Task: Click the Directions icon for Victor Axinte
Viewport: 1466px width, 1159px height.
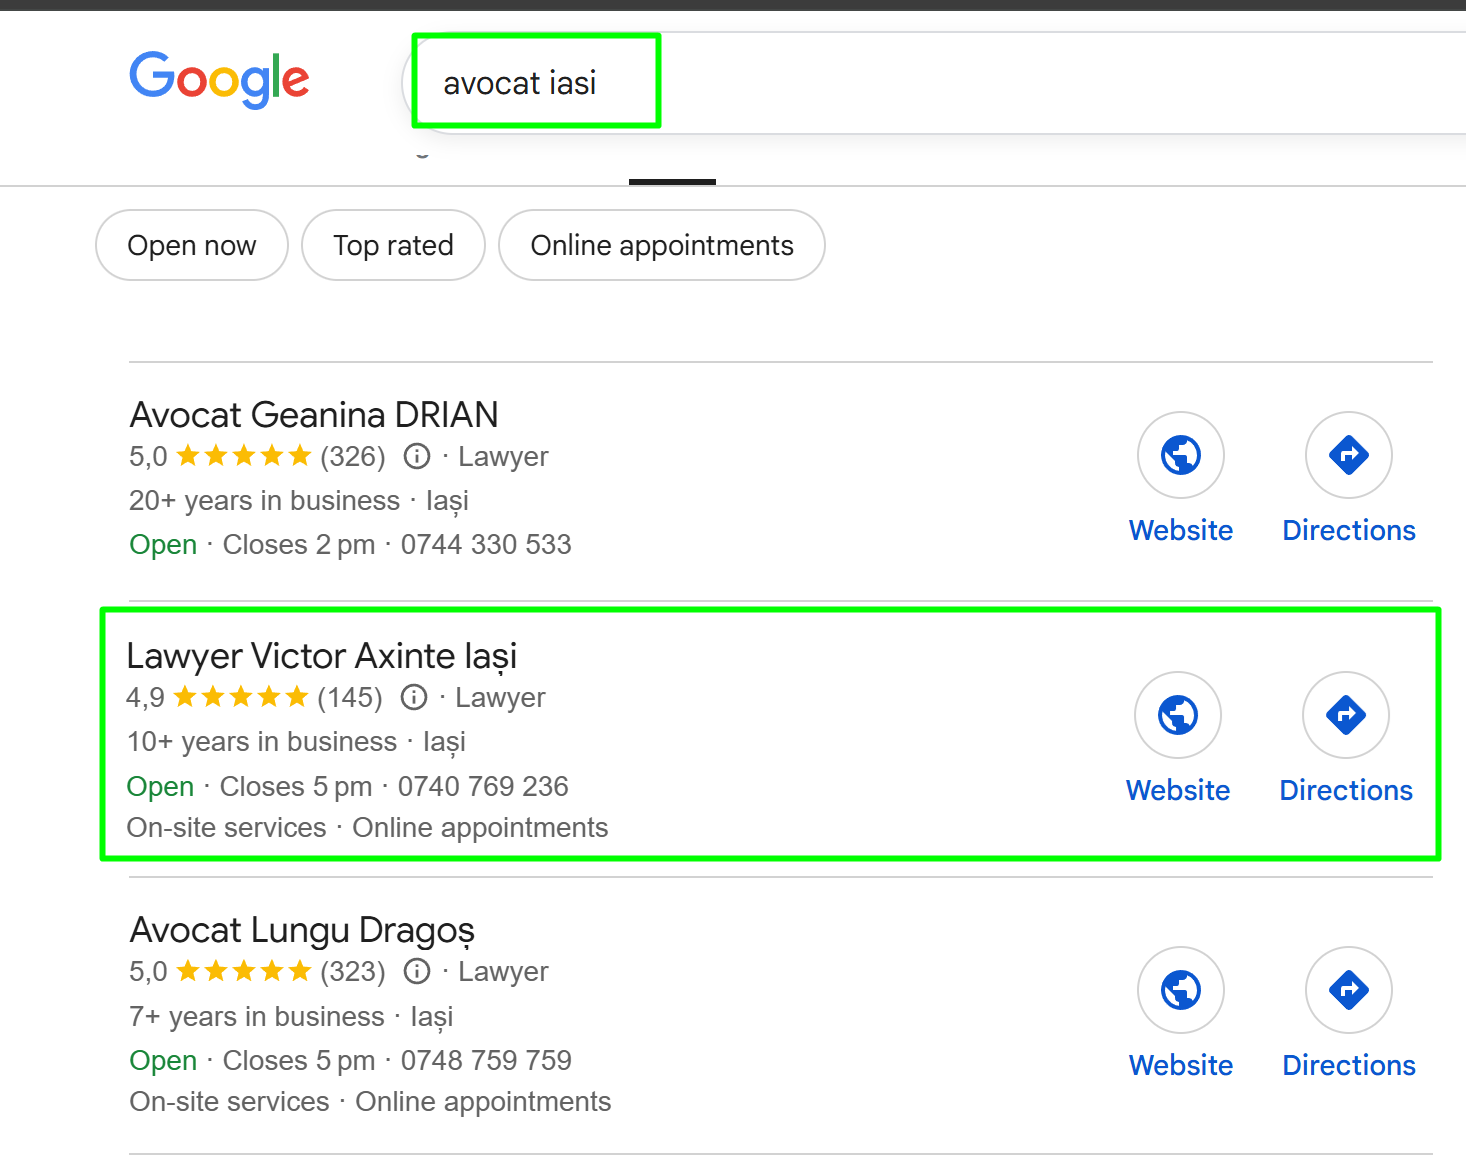Action: (x=1346, y=715)
